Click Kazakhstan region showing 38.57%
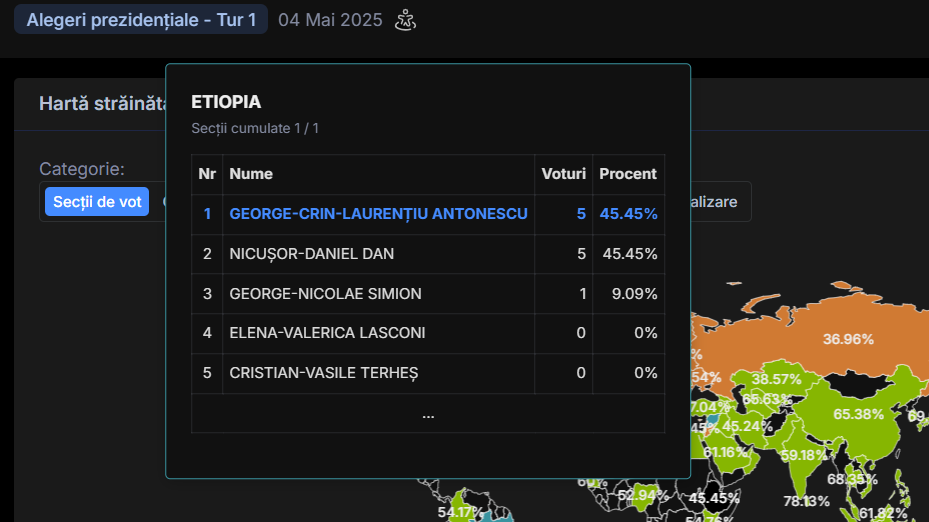Image resolution: width=929 pixels, height=522 pixels. point(776,380)
